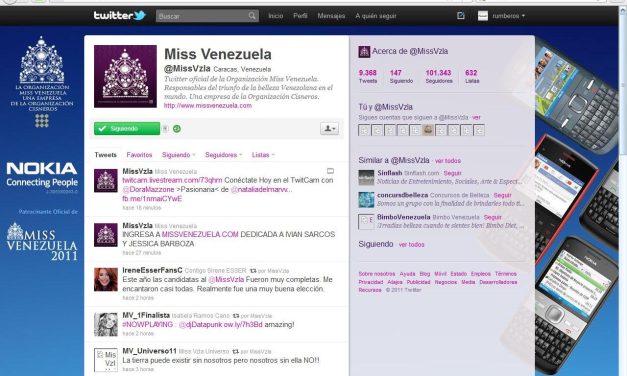Click the browser vertical scrollbar
Image resolution: width=627 pixels, height=376 pixels.
pos(623,190)
